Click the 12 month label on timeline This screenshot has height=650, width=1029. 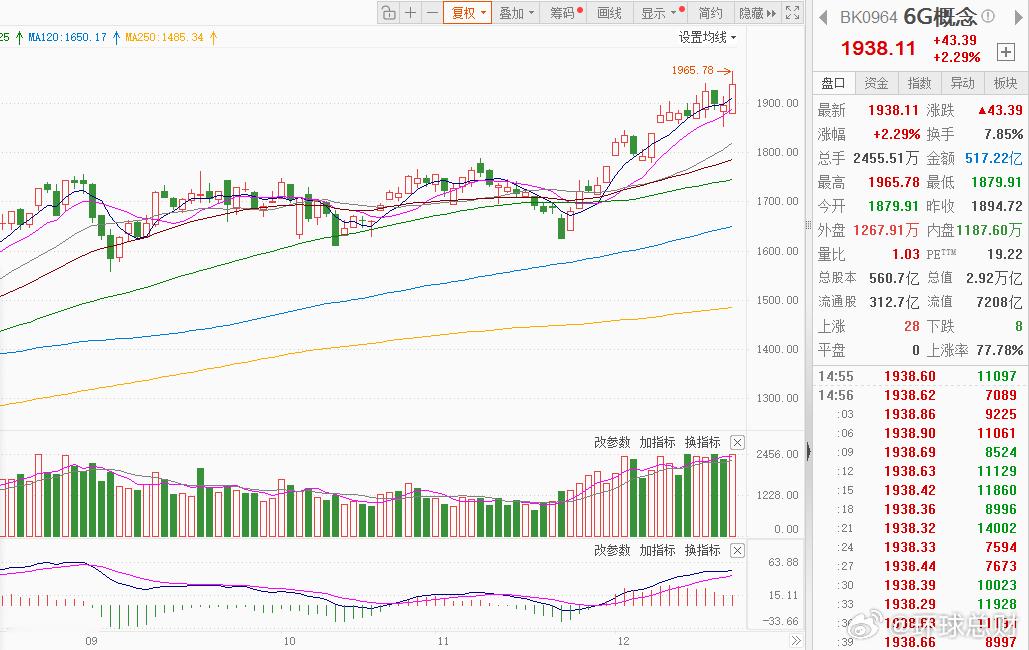tap(623, 641)
